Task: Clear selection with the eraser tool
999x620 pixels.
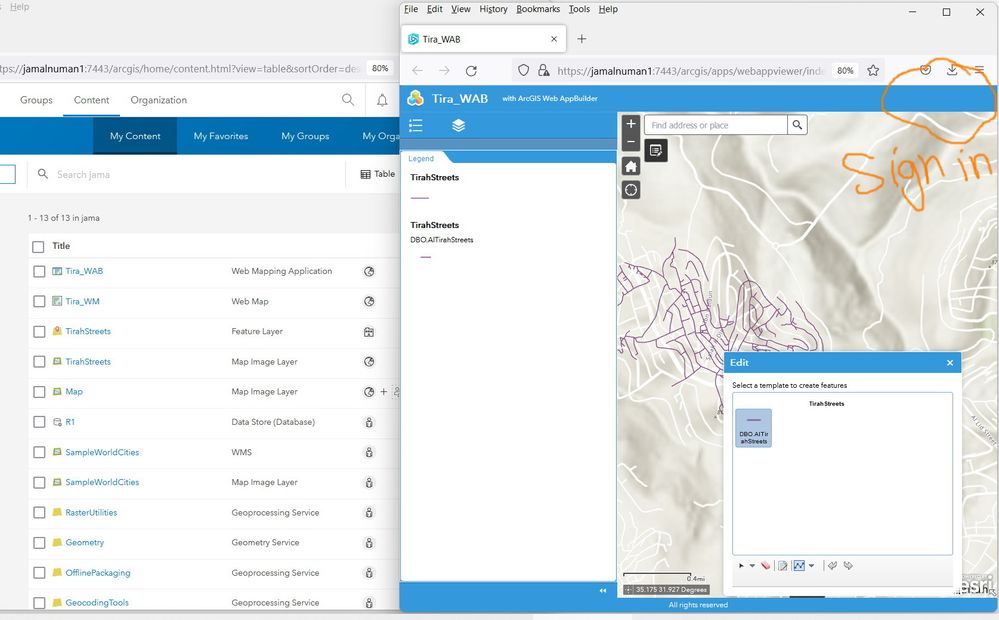Action: click(765, 566)
